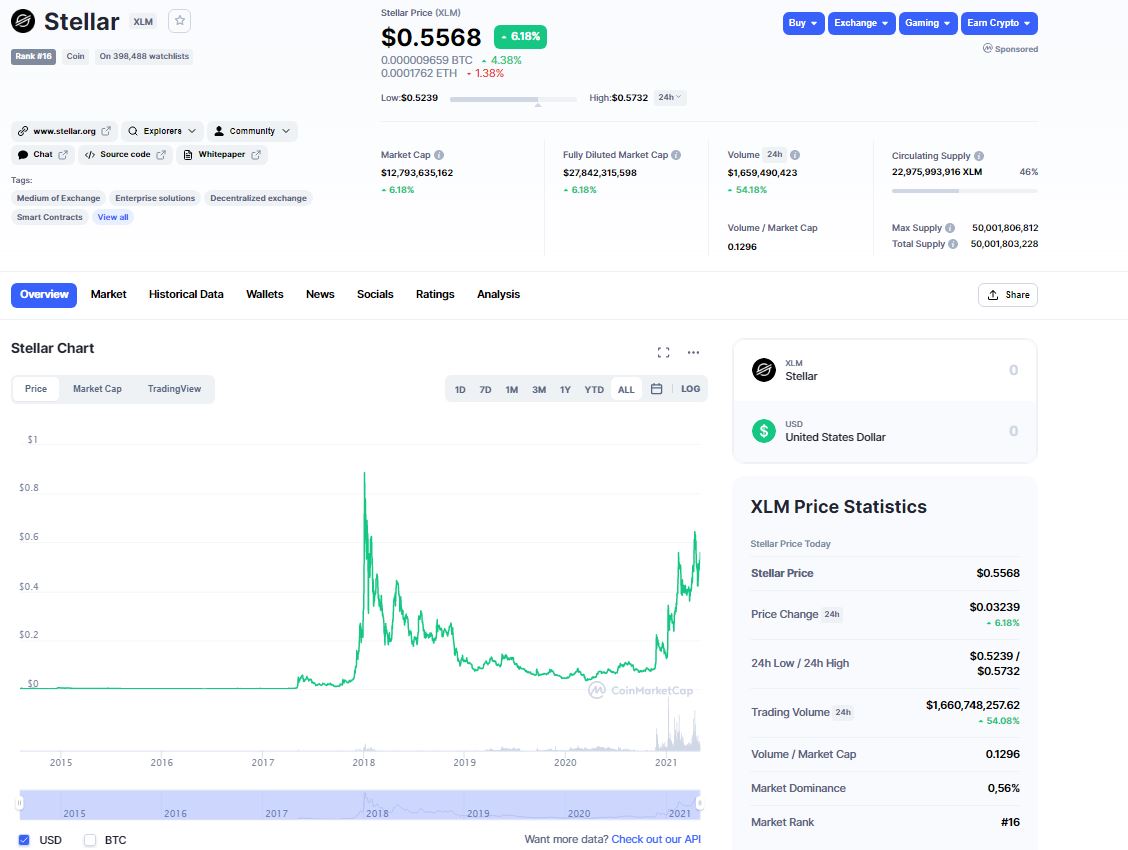This screenshot has width=1128, height=850.
Task: Click the Enterprise solutions tag
Action: pos(155,198)
